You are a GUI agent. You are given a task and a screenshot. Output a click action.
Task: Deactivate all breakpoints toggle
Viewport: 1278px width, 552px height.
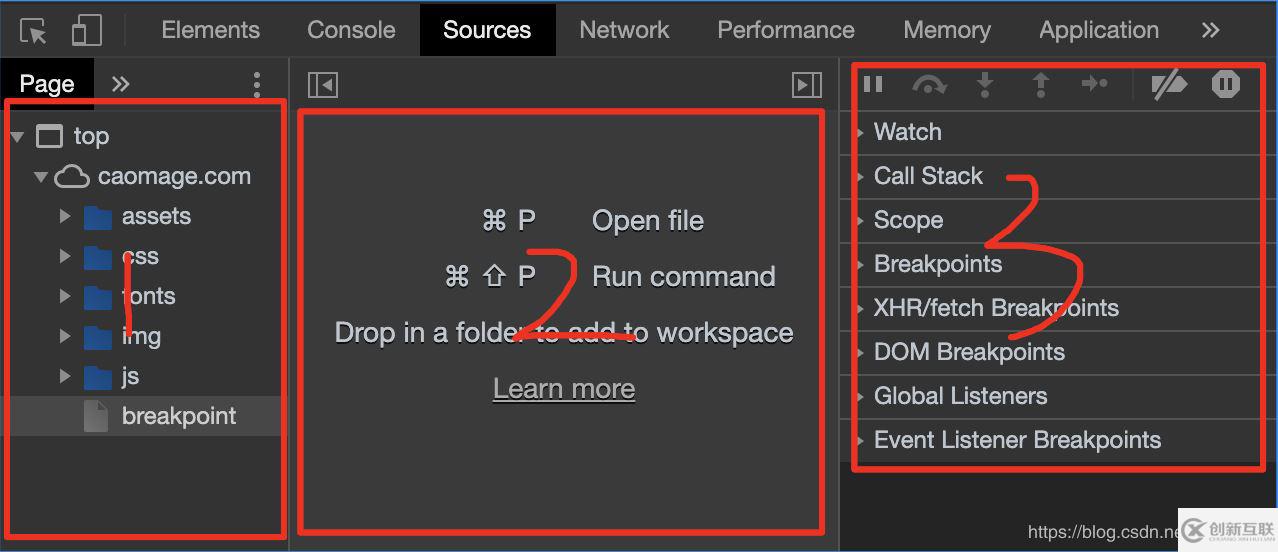point(1168,85)
